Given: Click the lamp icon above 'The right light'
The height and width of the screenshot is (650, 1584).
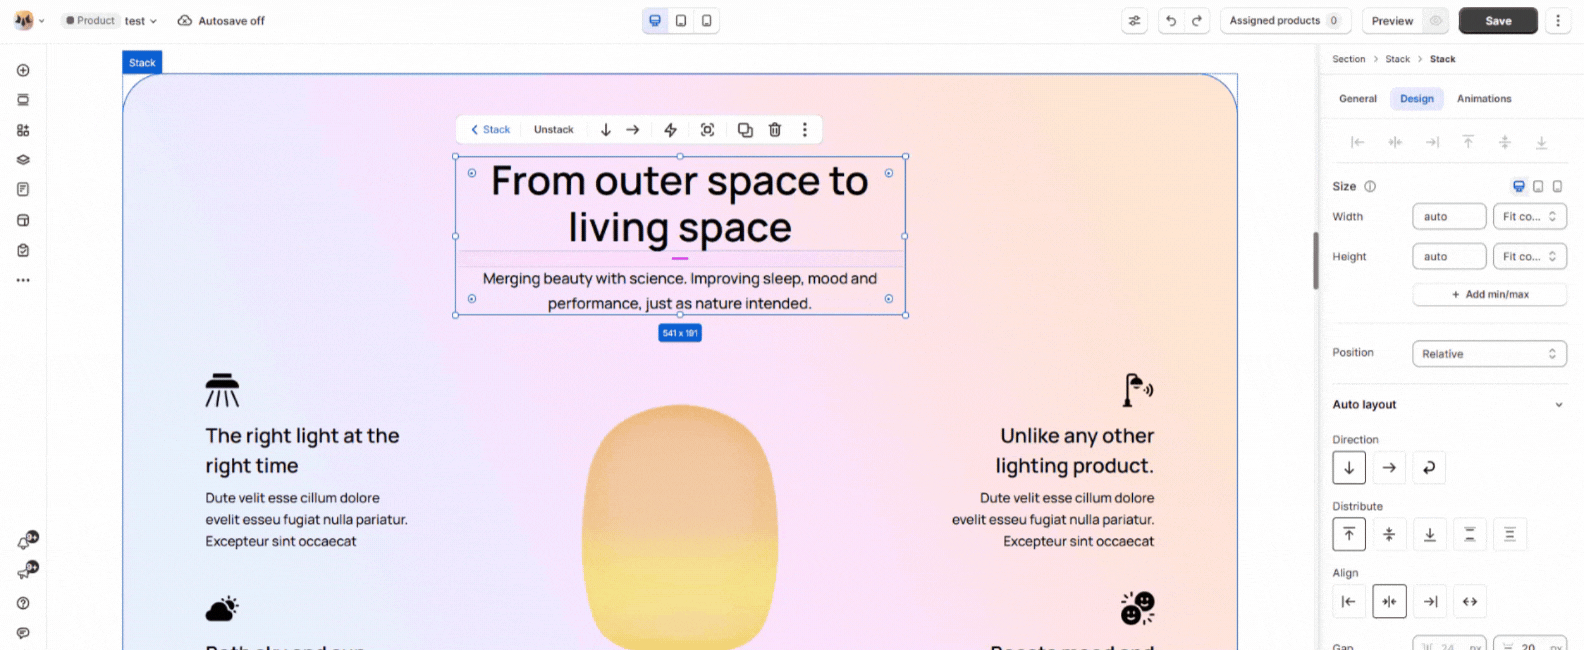Looking at the screenshot, I should point(222,390).
